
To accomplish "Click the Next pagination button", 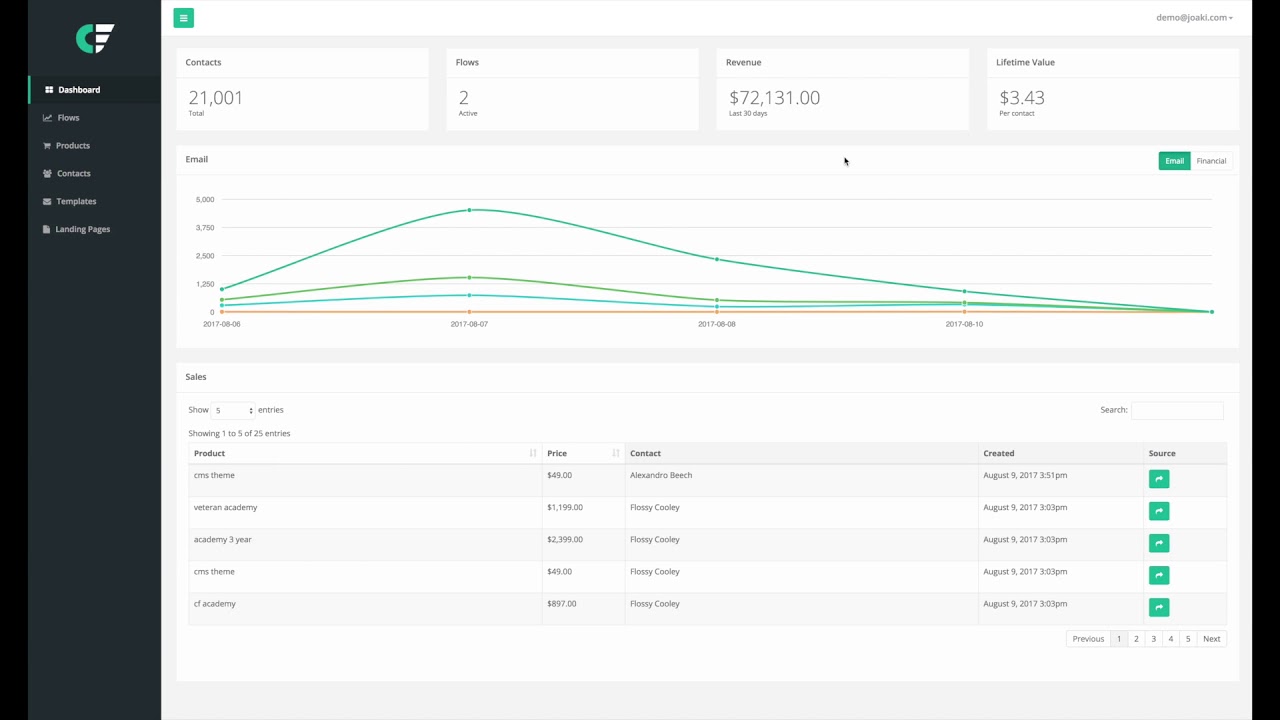I will coord(1211,639).
